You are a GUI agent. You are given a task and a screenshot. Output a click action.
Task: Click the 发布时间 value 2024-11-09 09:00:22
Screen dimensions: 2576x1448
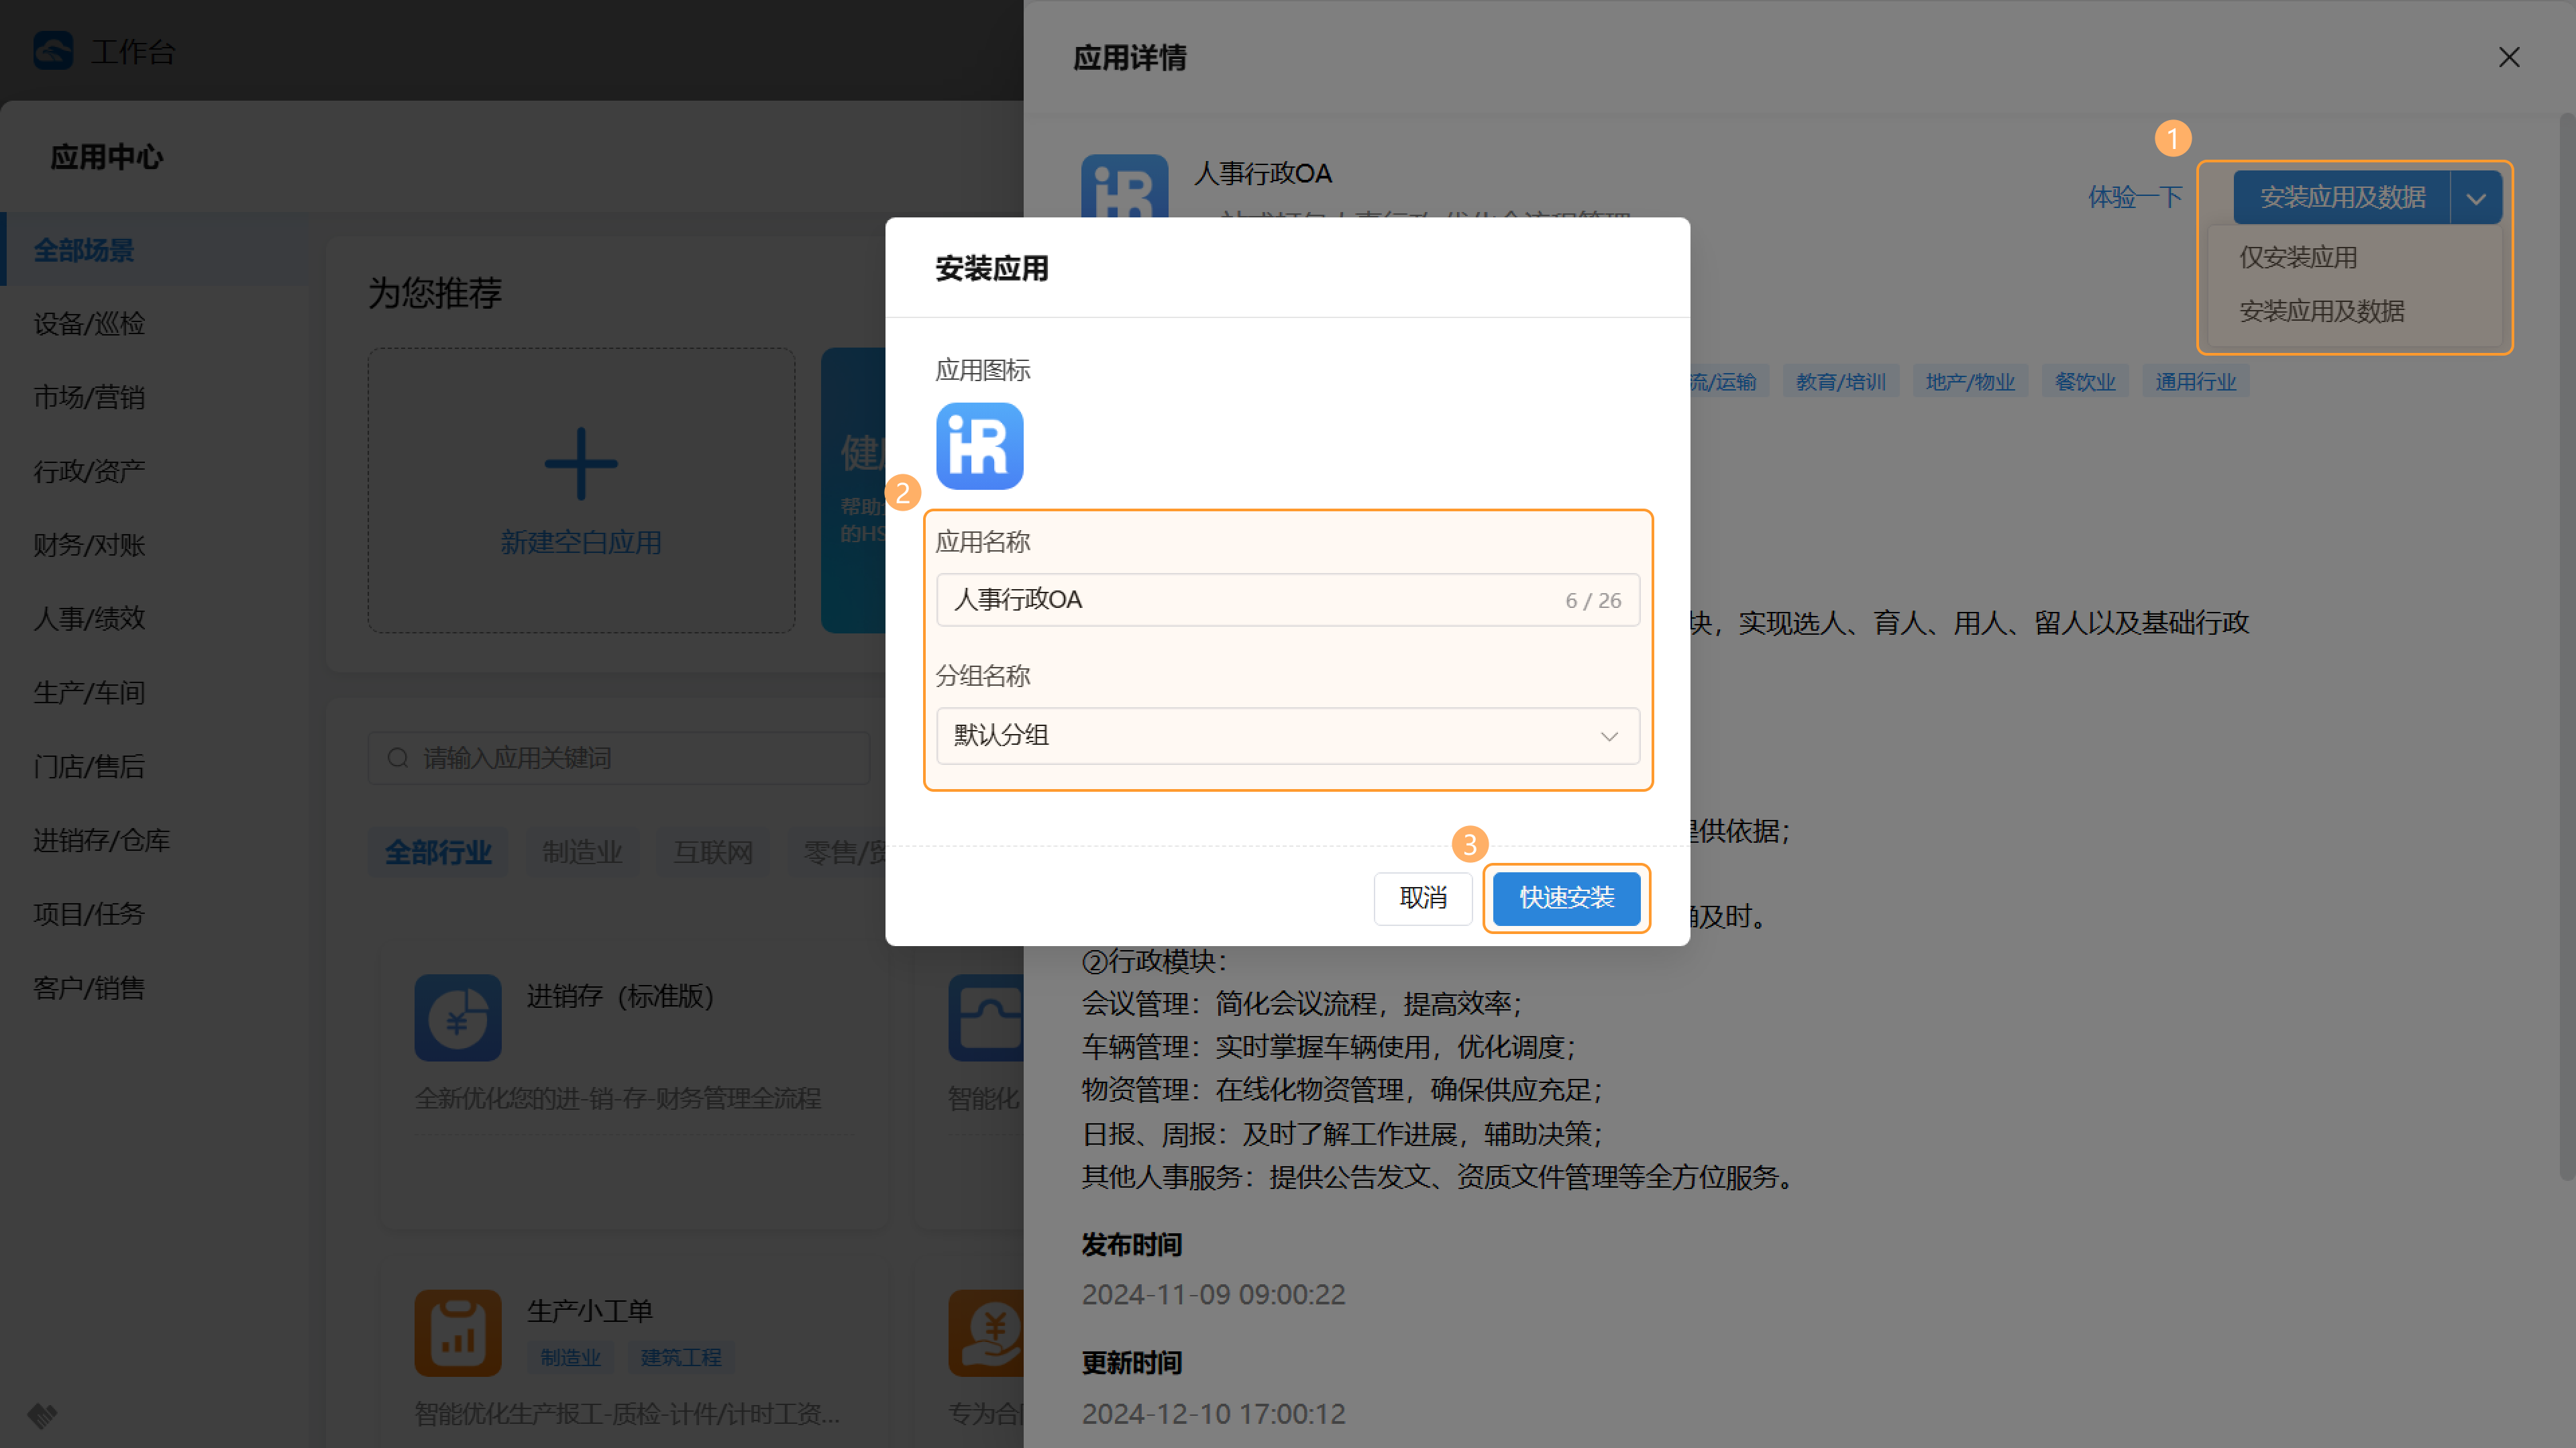[1213, 1294]
